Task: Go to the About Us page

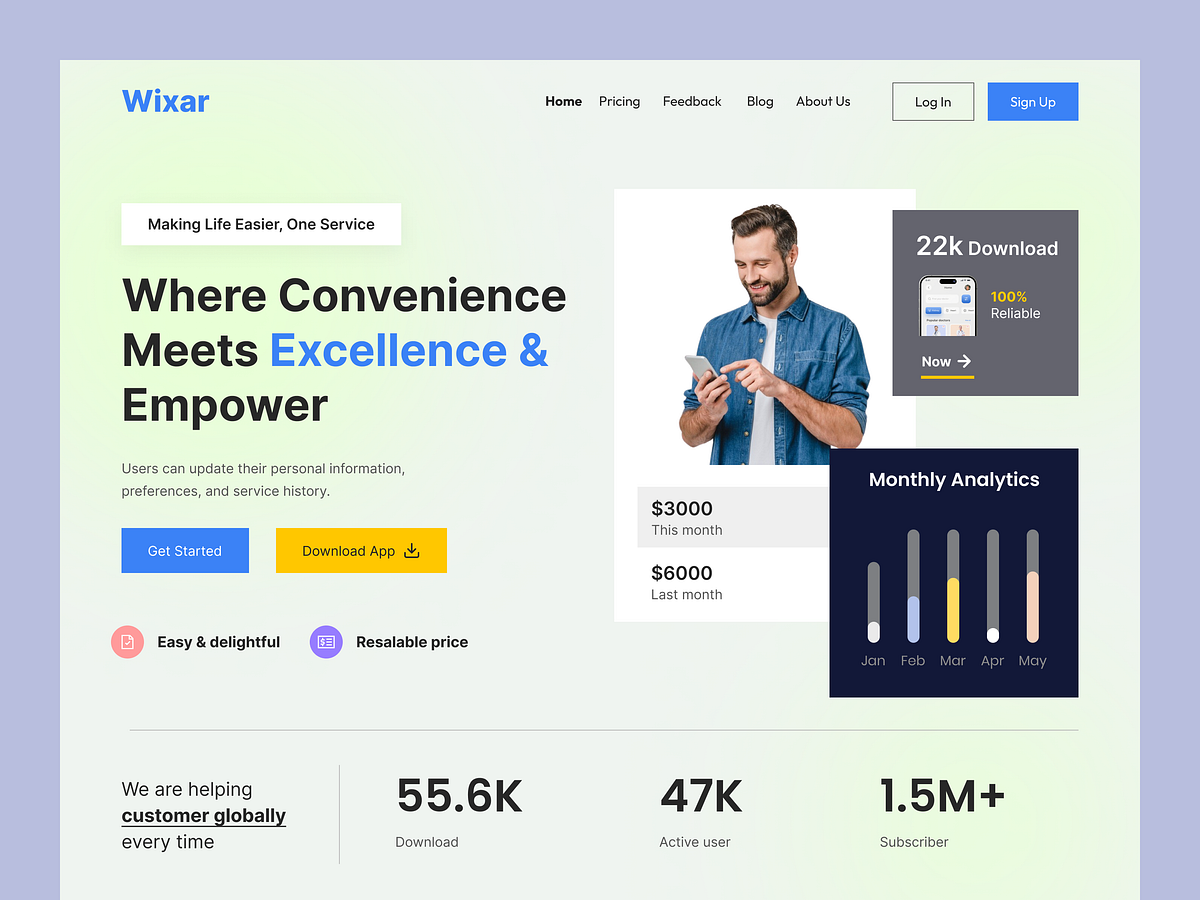Action: (823, 101)
